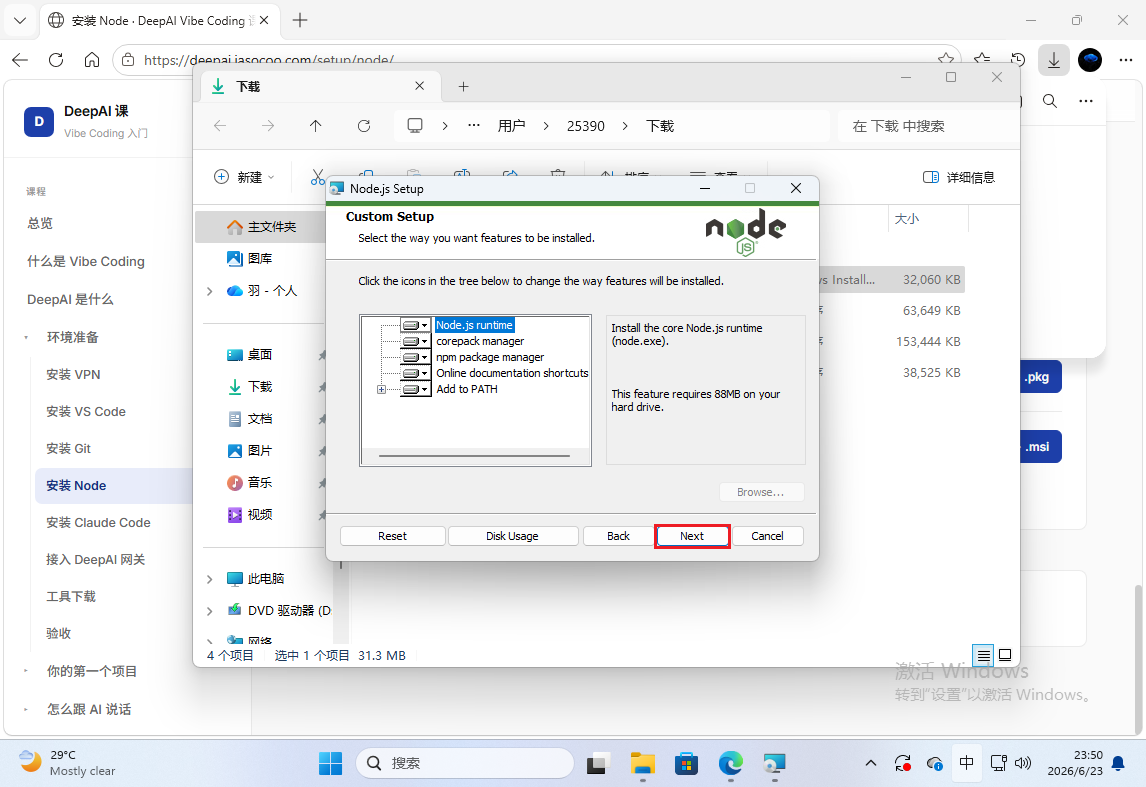Open 视频 in Explorer quick access
This screenshot has width=1146, height=787.
point(250,515)
